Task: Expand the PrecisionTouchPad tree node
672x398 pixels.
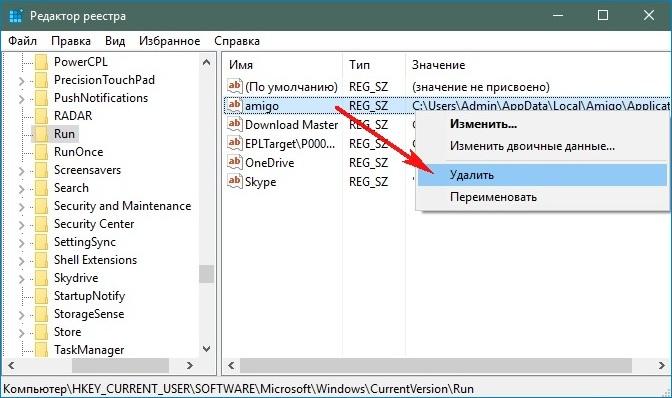Action: [x=21, y=81]
